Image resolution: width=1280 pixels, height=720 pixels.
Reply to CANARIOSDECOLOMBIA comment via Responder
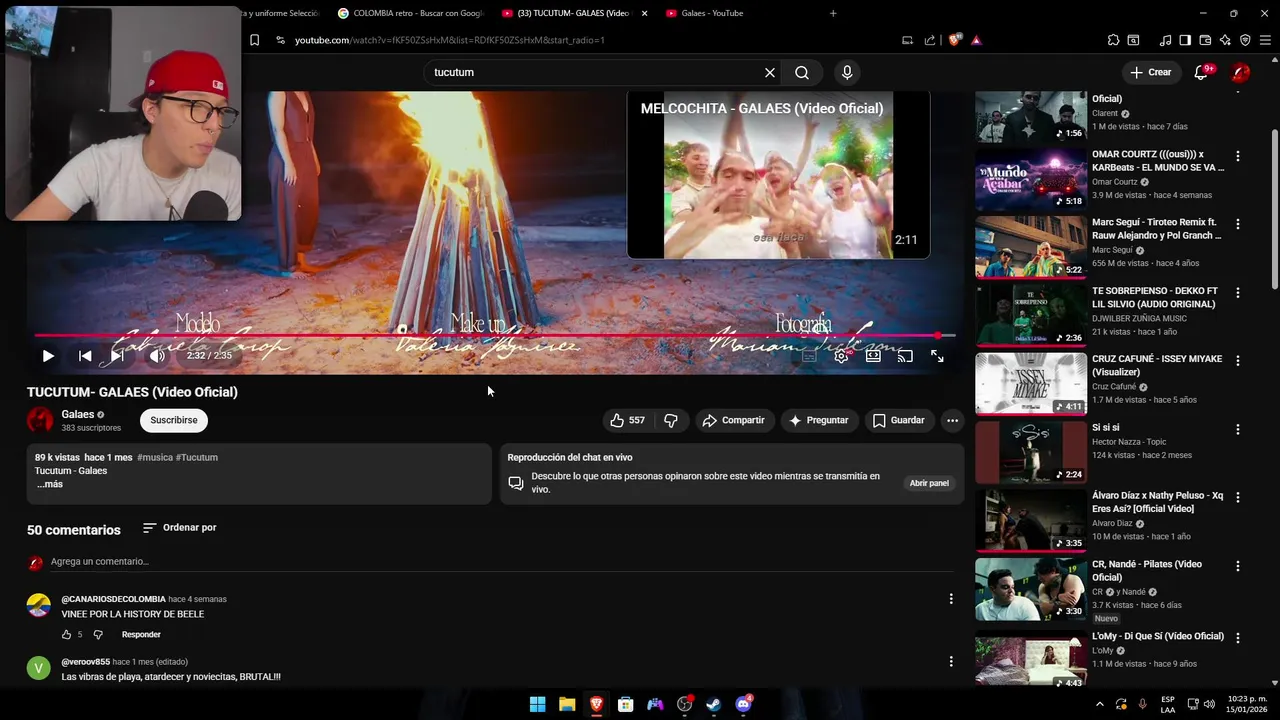(141, 635)
